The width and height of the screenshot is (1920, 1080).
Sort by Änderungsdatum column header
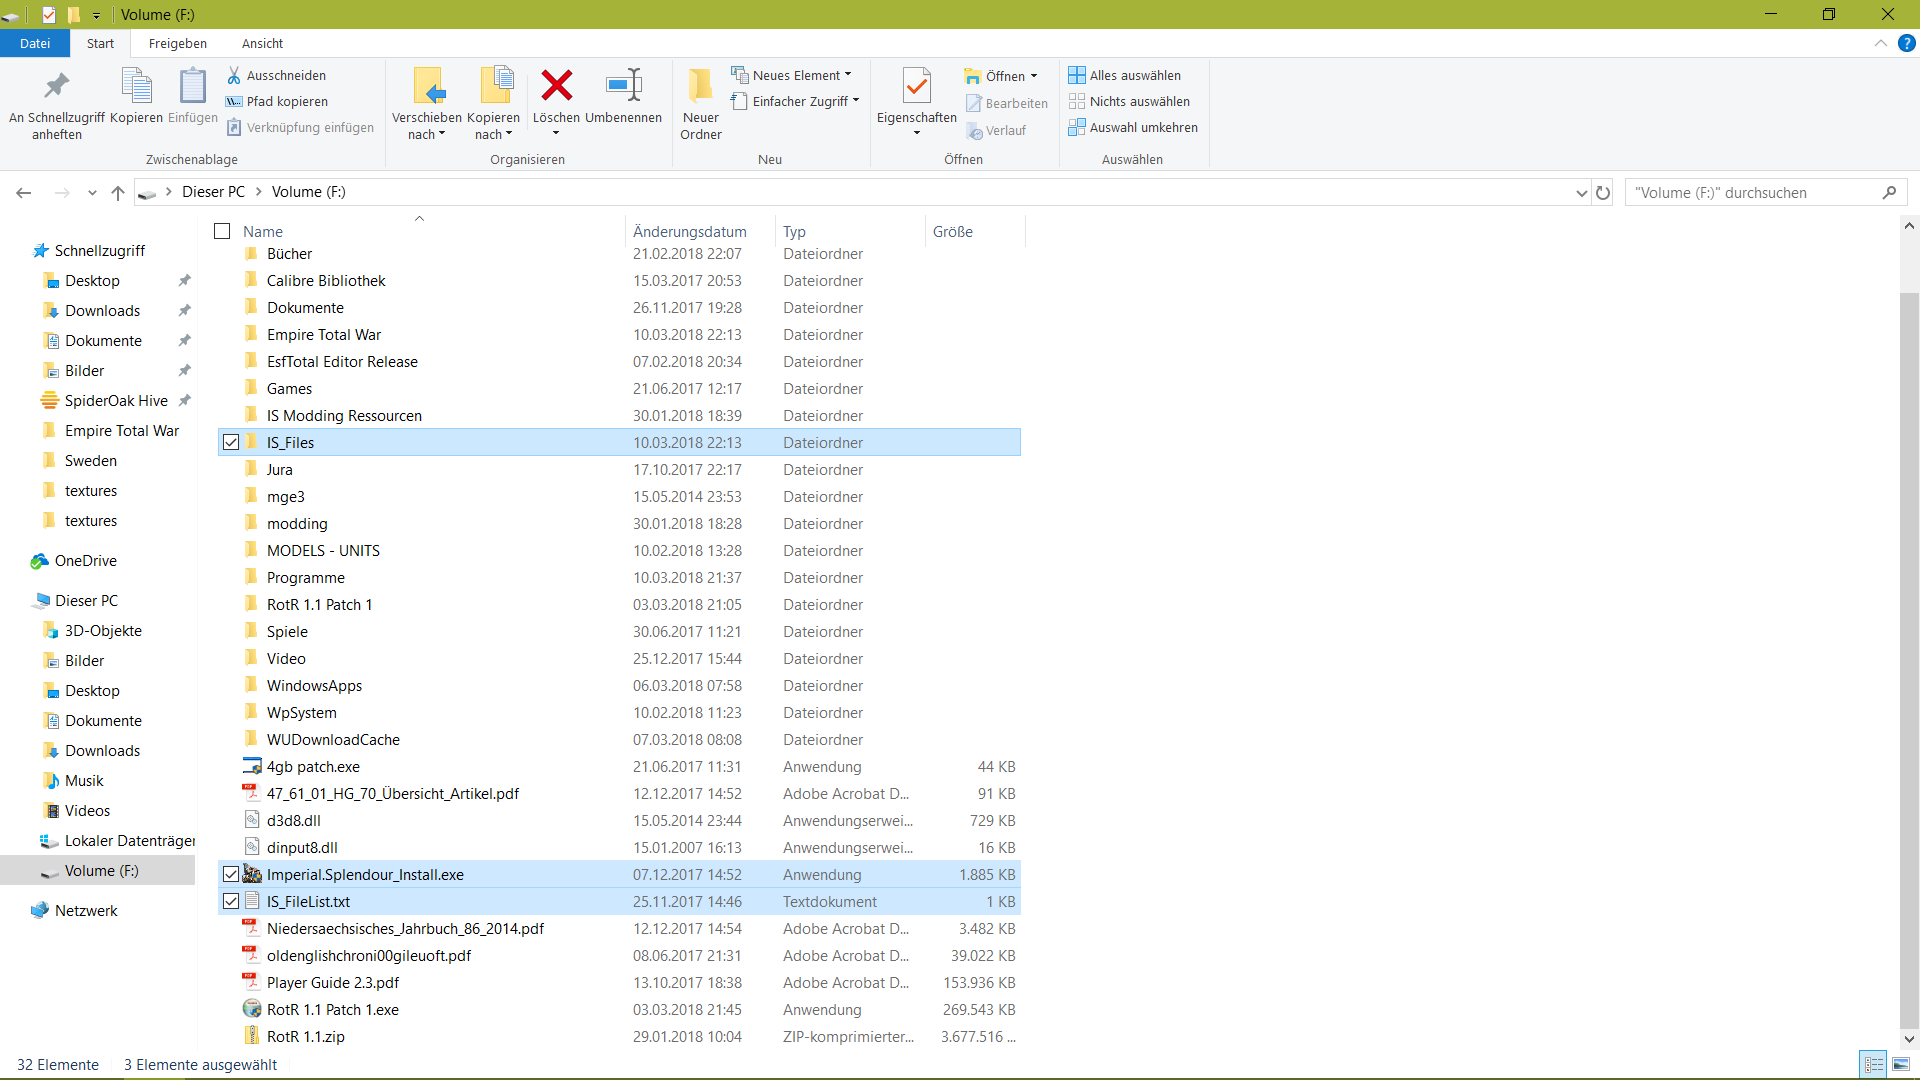[x=700, y=231]
